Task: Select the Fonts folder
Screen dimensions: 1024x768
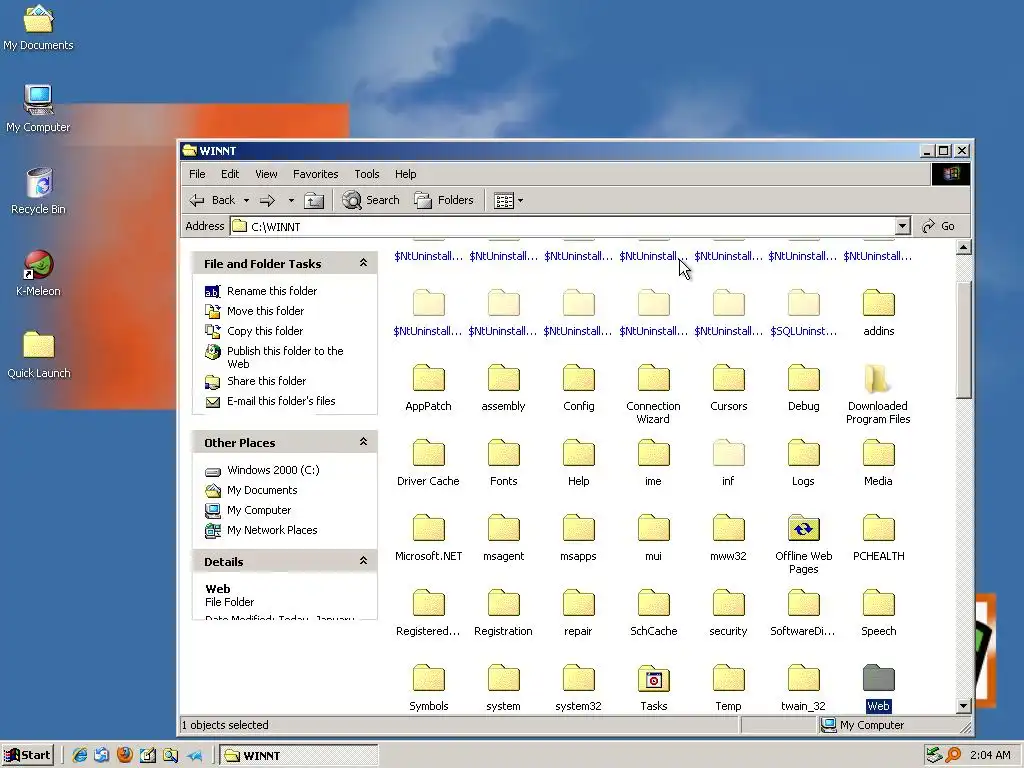Action: pyautogui.click(x=503, y=462)
